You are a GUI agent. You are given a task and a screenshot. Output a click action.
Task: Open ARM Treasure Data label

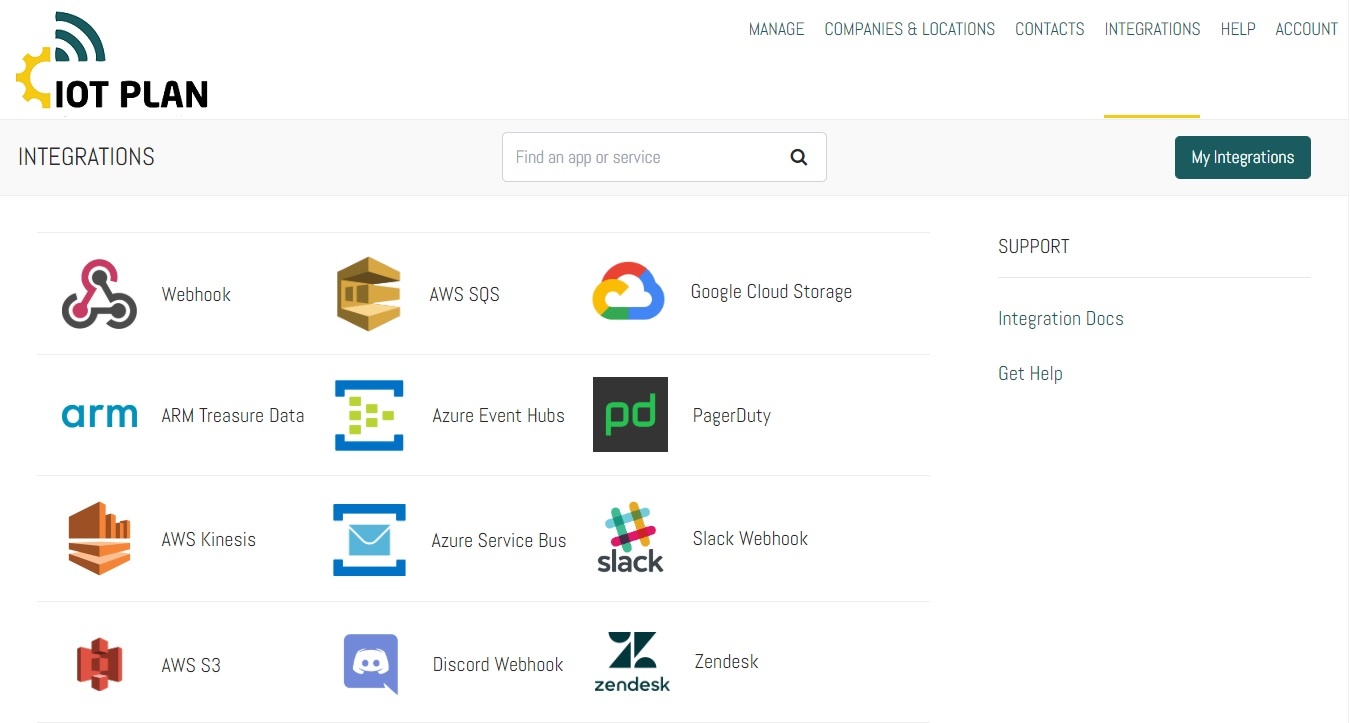tap(233, 415)
